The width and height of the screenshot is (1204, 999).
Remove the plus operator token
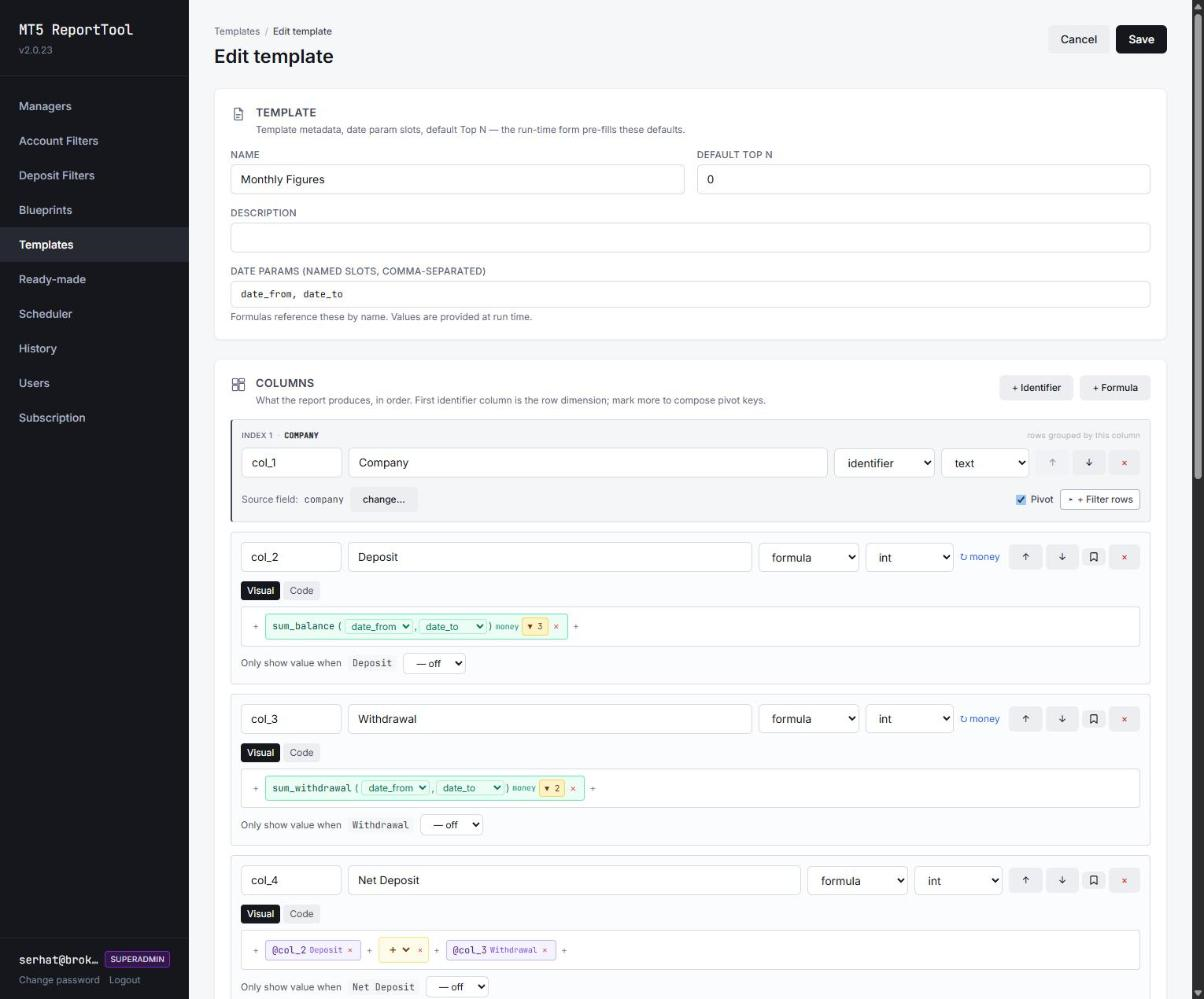tap(420, 951)
